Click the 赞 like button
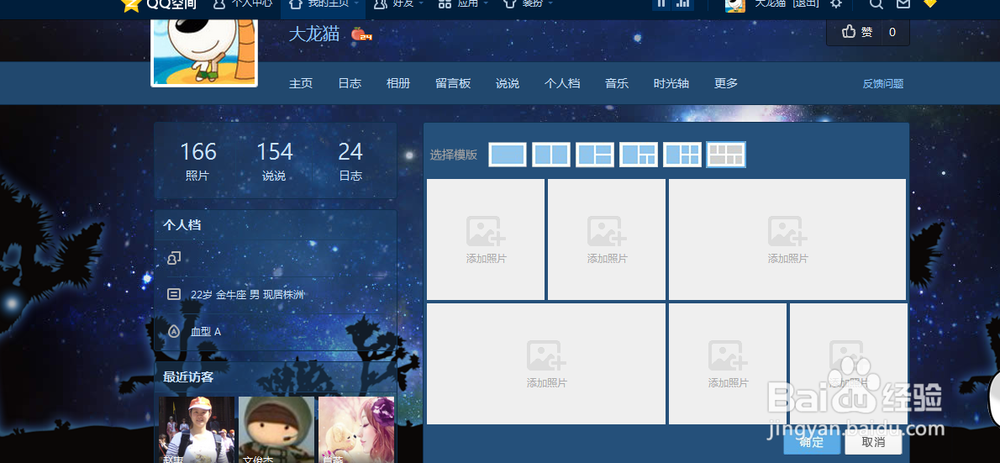Image resolution: width=1000 pixels, height=463 pixels. pyautogui.click(x=857, y=32)
